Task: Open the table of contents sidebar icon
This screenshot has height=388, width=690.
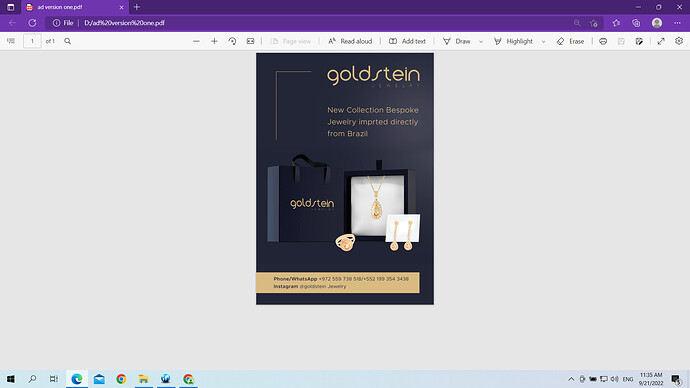Action: [11, 41]
